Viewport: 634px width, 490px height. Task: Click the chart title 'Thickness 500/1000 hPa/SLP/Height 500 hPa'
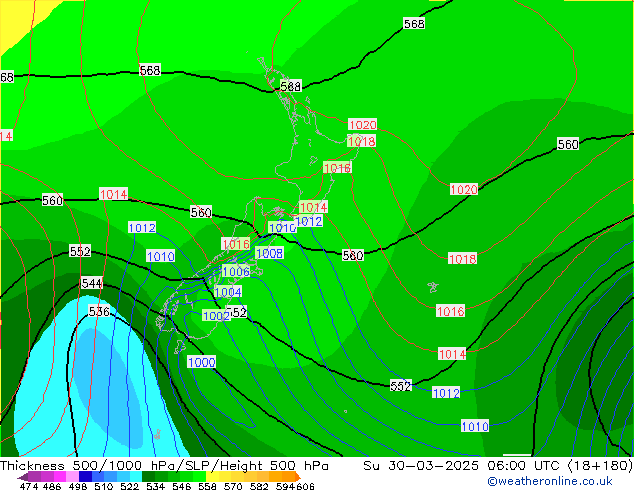[164, 466]
